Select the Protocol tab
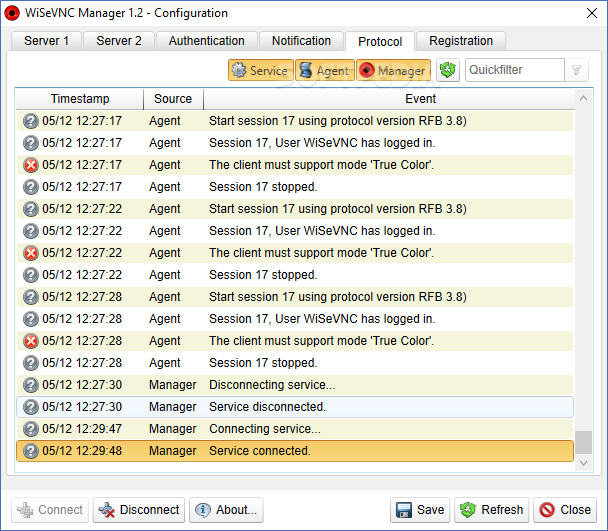Viewport: 608px width, 531px height. click(380, 41)
